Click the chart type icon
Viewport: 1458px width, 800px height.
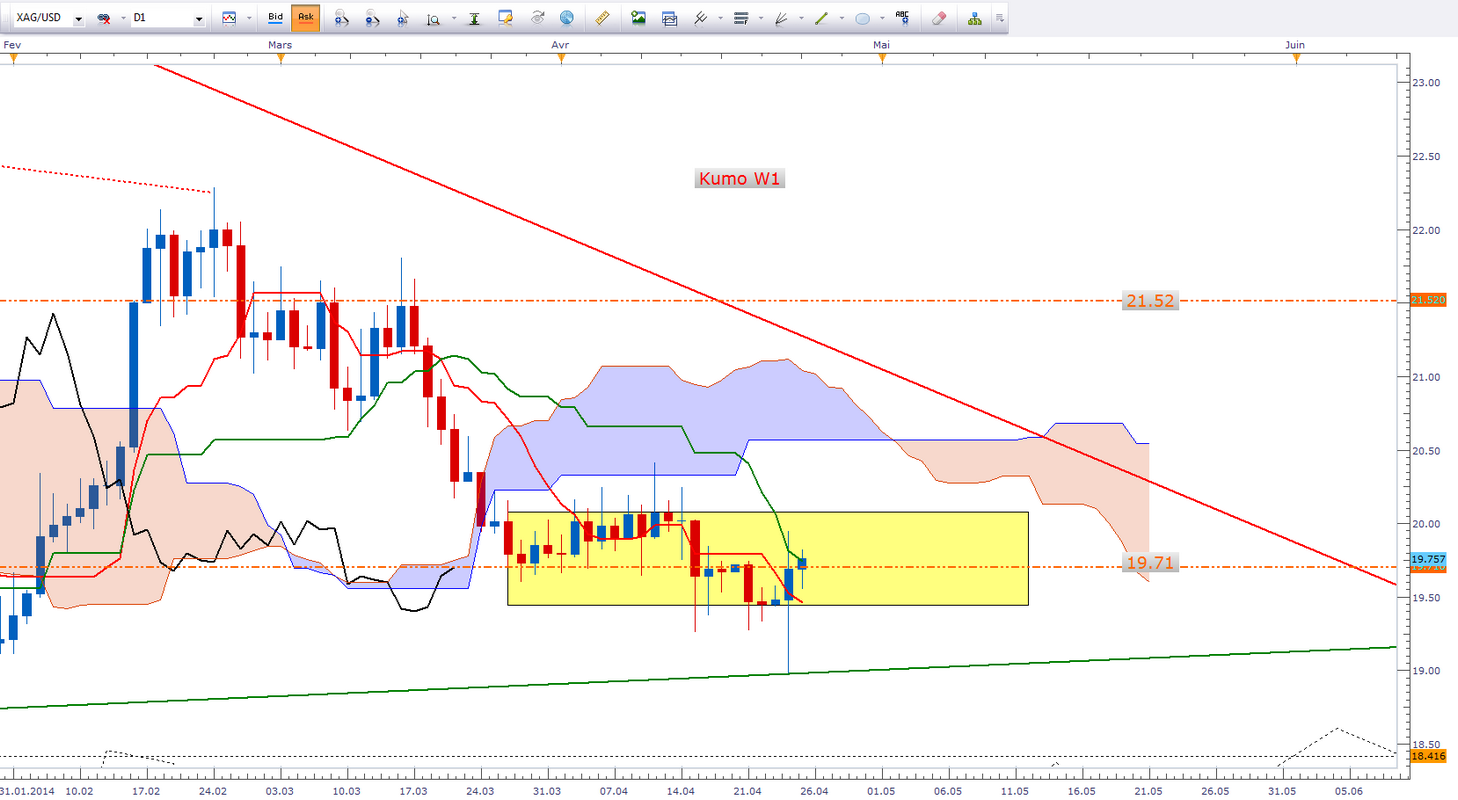[x=229, y=18]
